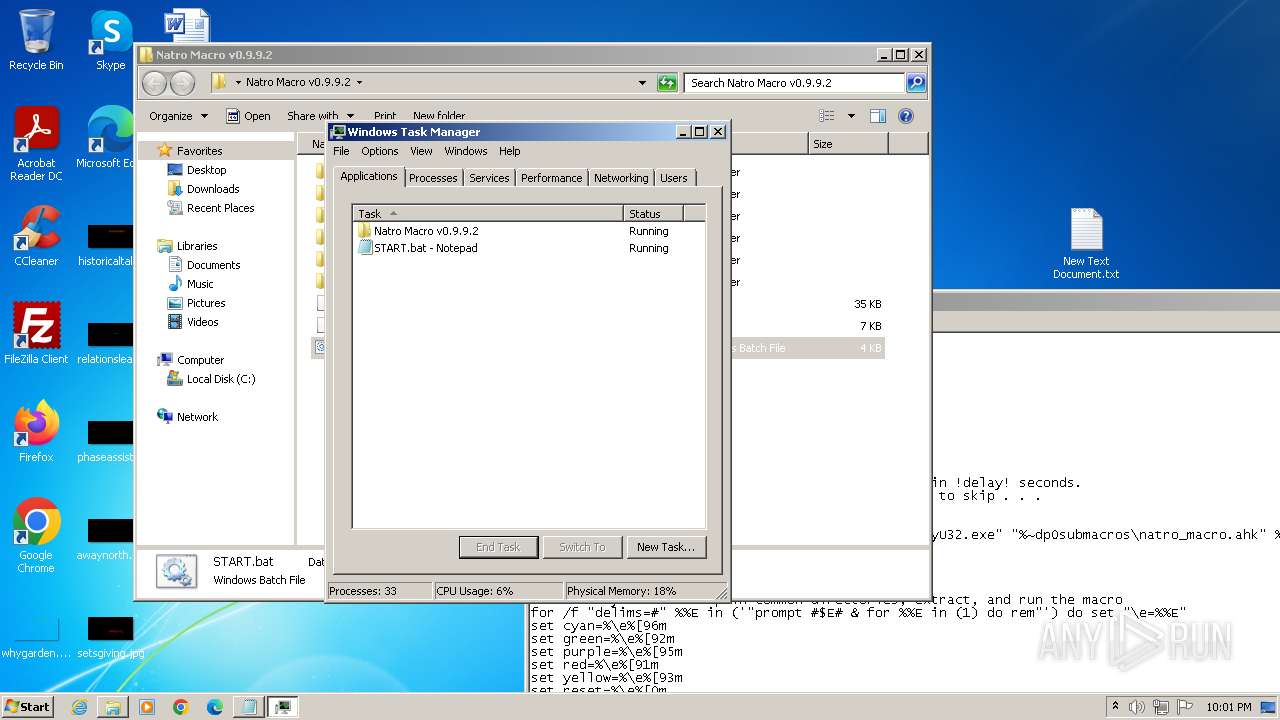Click the Start menu button
1280x720 pixels.
pyautogui.click(x=28, y=707)
